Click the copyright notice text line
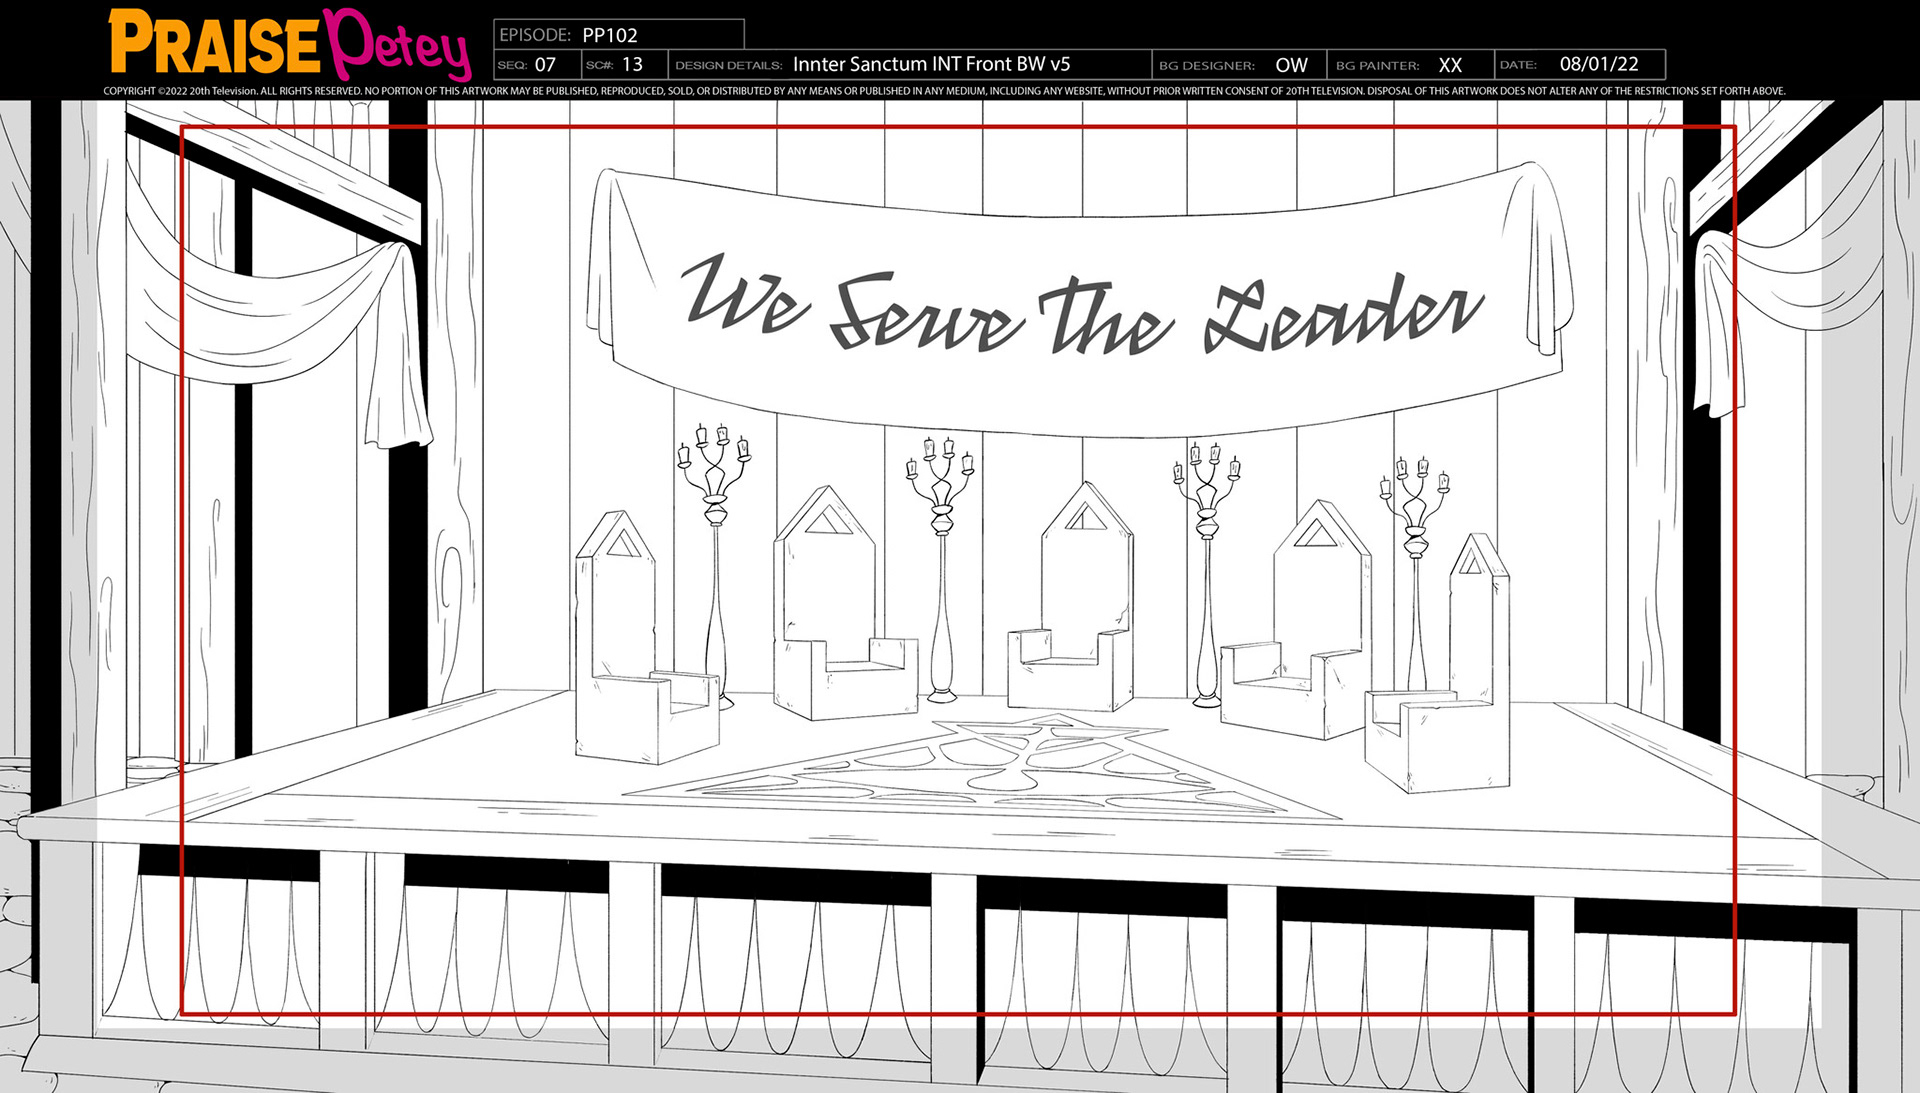The height and width of the screenshot is (1093, 1920). [943, 91]
